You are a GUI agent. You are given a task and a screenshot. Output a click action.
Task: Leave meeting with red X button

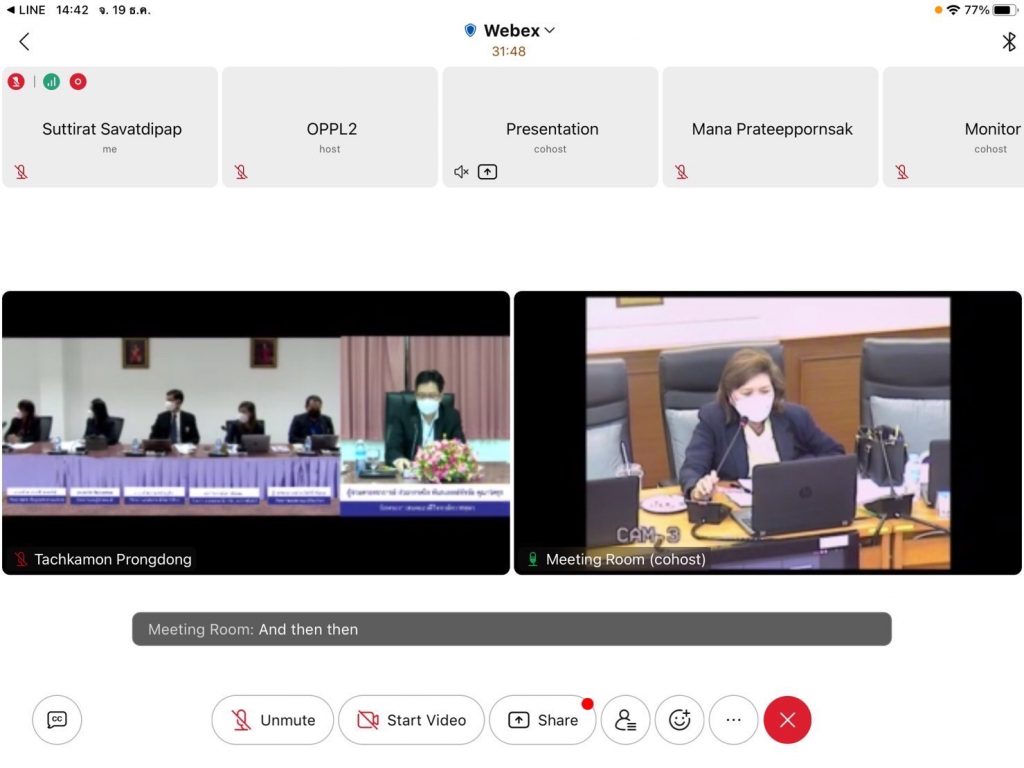click(787, 720)
